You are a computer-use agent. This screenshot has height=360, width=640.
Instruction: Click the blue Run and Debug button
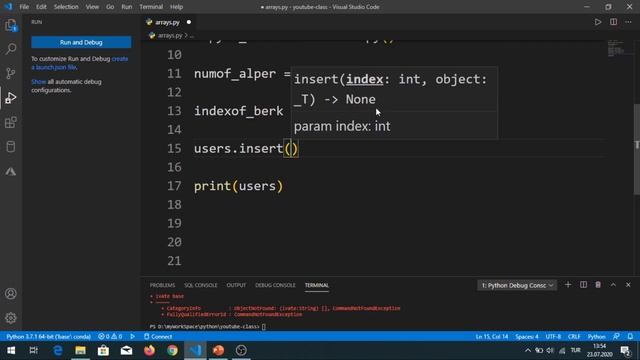pos(81,42)
